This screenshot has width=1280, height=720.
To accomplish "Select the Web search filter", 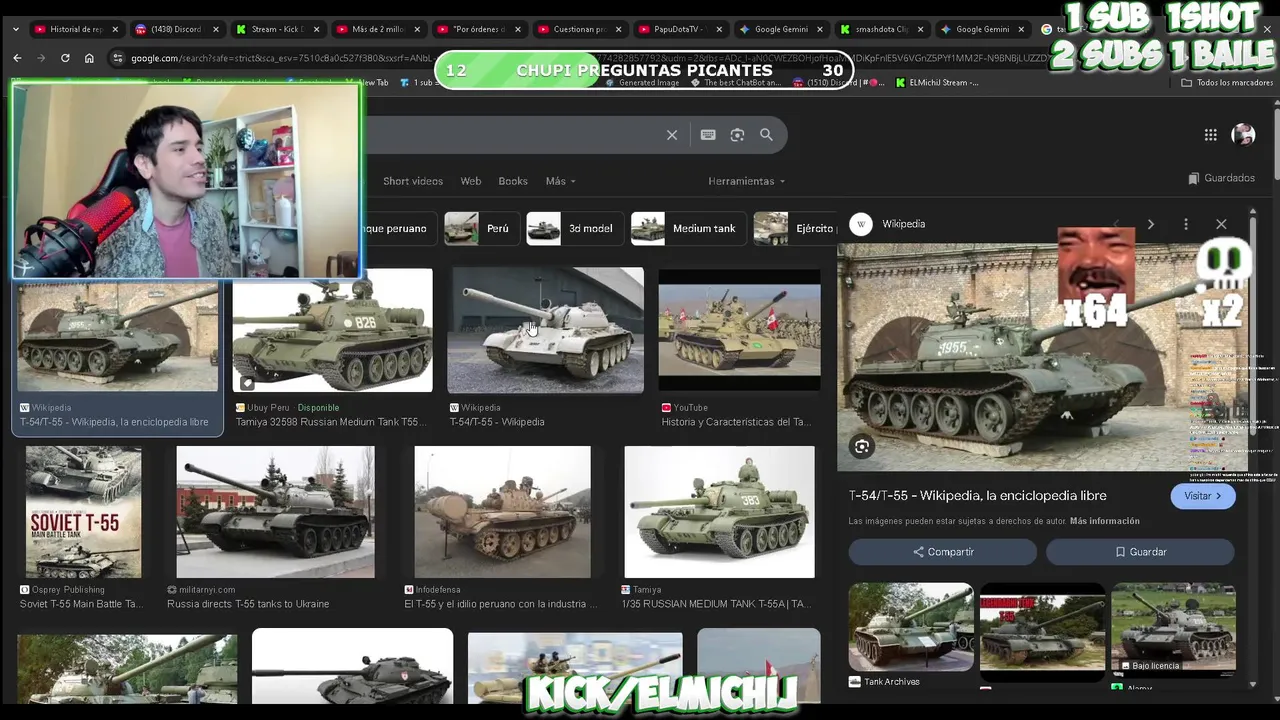I will pyautogui.click(x=471, y=181).
